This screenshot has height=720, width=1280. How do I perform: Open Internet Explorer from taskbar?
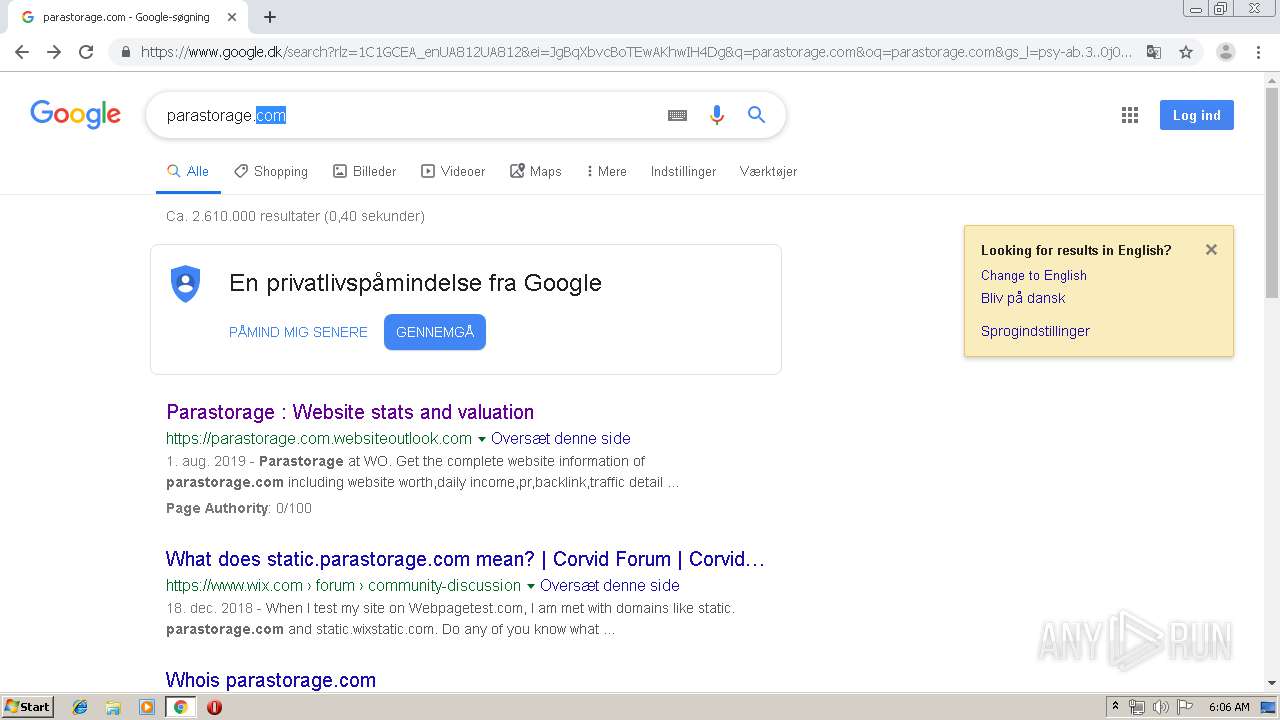click(80, 707)
